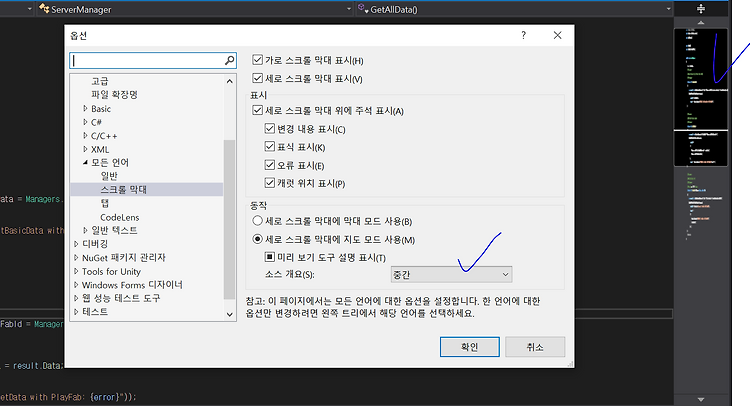The image size is (750, 406).
Task: Select 지도 모드 사용 radio button
Action: pyautogui.click(x=257, y=239)
